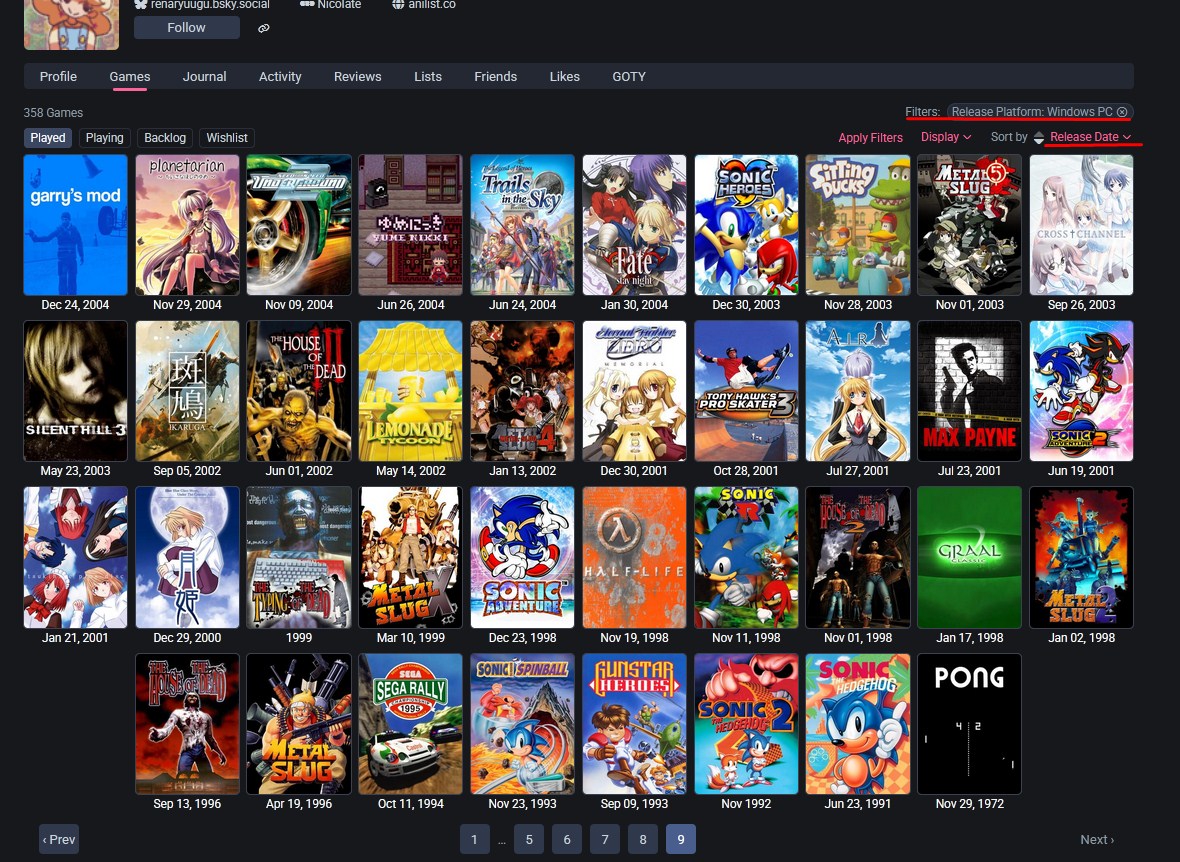Viewport: 1180px width, 862px height.
Task: Go to page 8
Action: [x=643, y=839]
